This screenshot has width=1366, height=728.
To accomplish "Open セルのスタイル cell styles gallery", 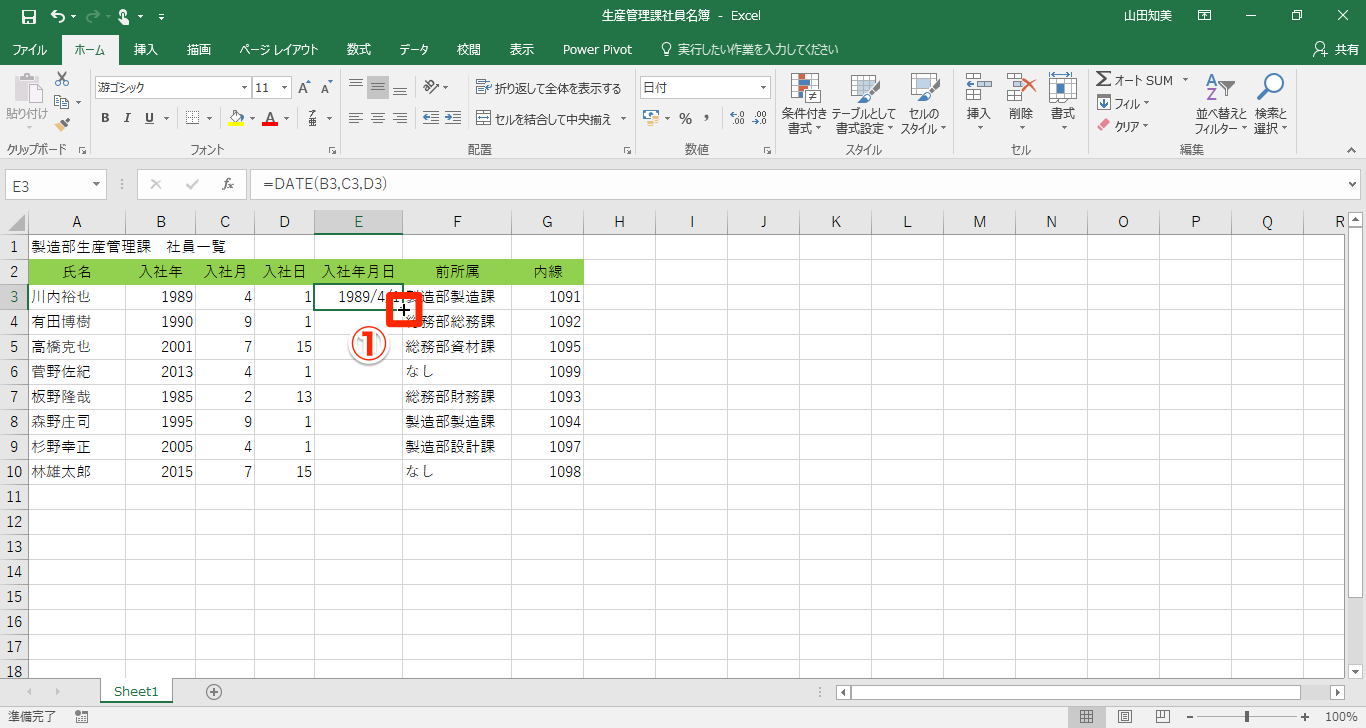I will click(x=924, y=104).
